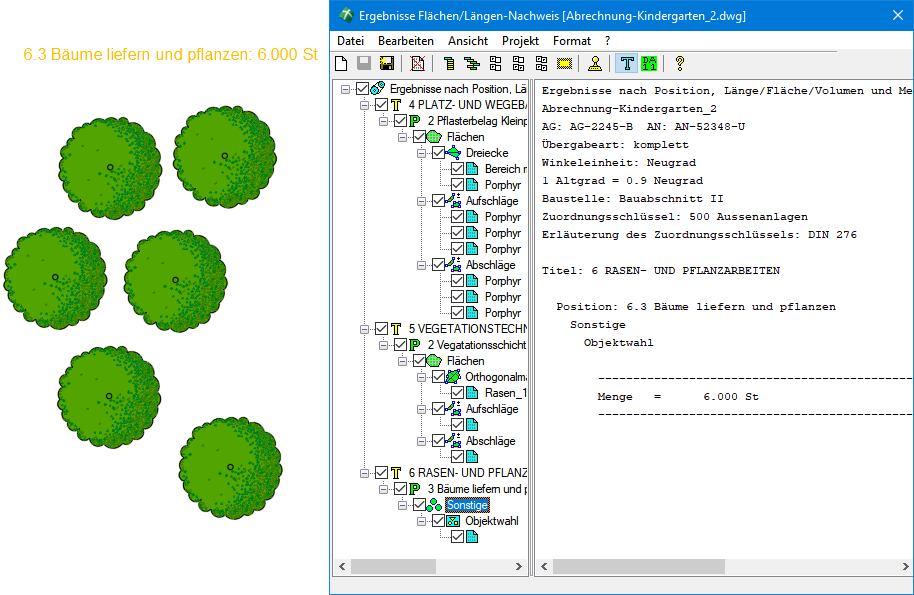Viewport: 914px width, 595px height.
Task: Collapse the 6 RASEN- UND PFLANZ node
Action: pyautogui.click(x=366, y=473)
